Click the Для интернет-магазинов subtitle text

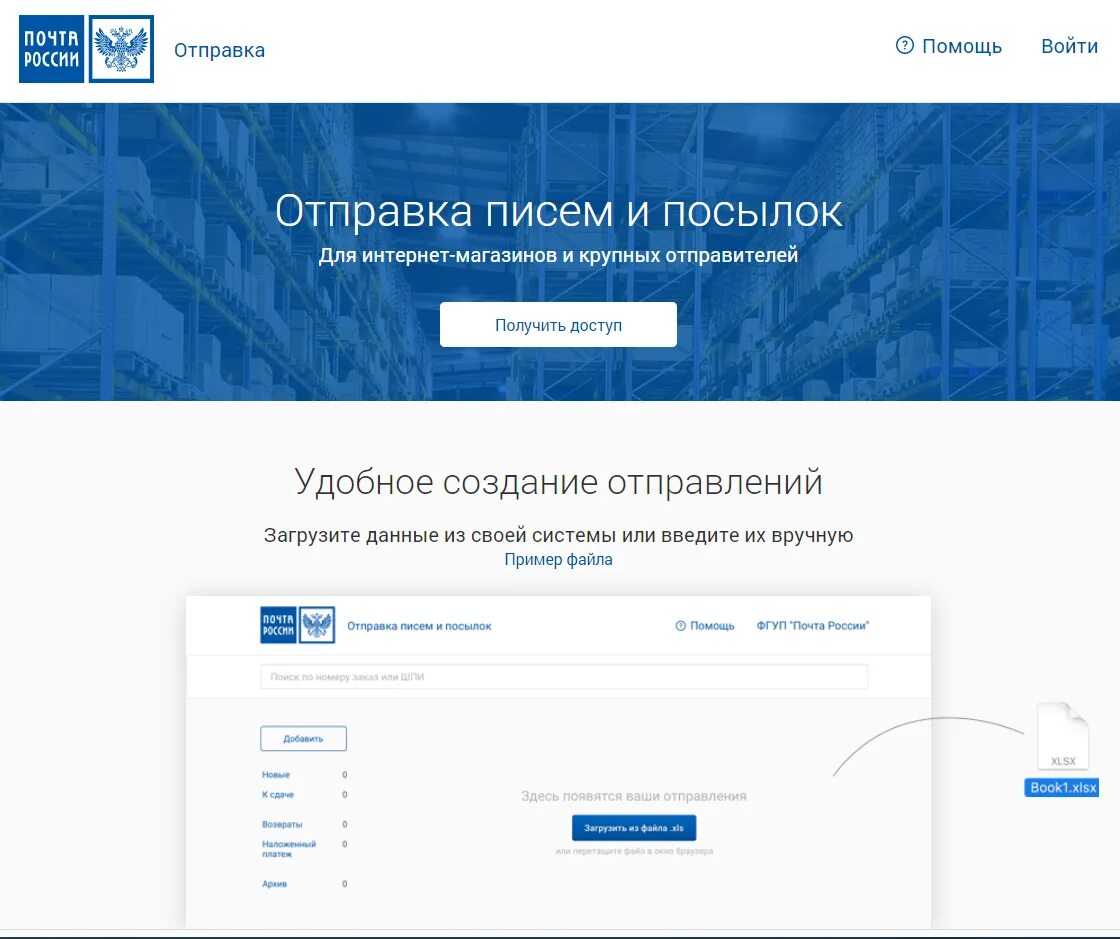[x=559, y=255]
